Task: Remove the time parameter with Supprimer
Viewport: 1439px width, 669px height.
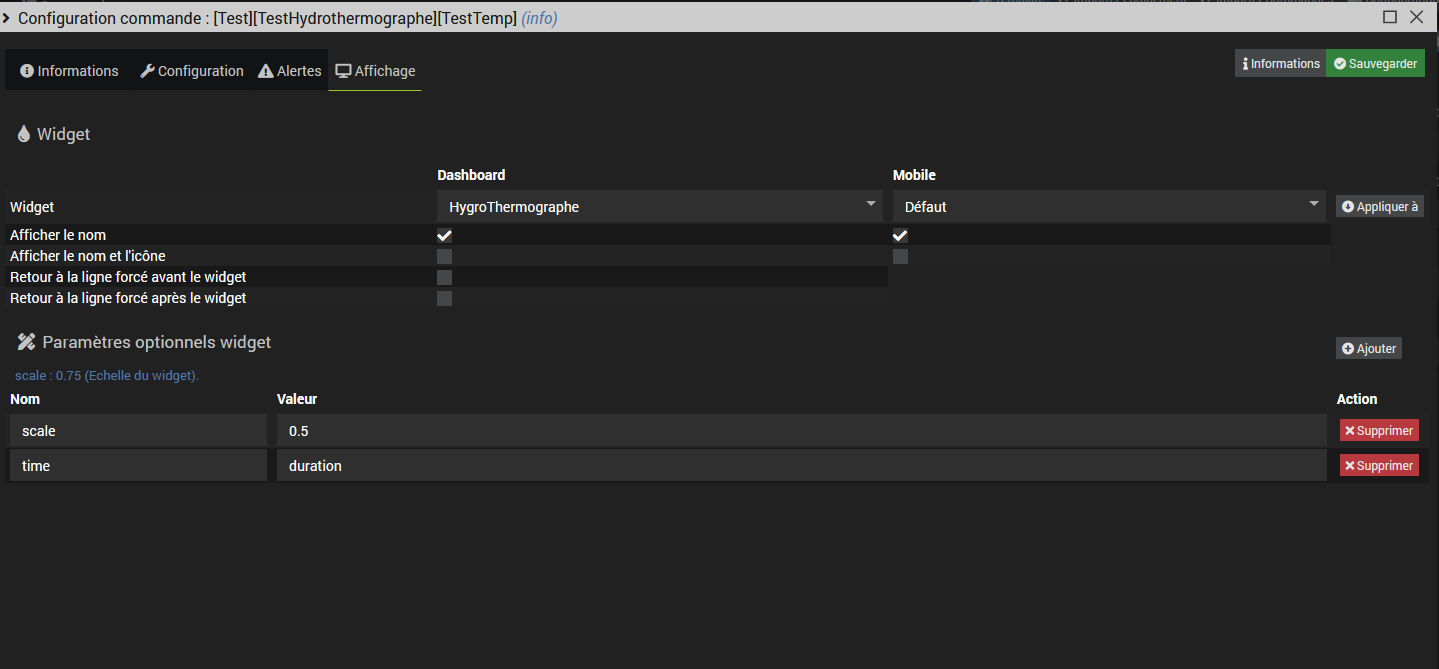Action: [1379, 466]
